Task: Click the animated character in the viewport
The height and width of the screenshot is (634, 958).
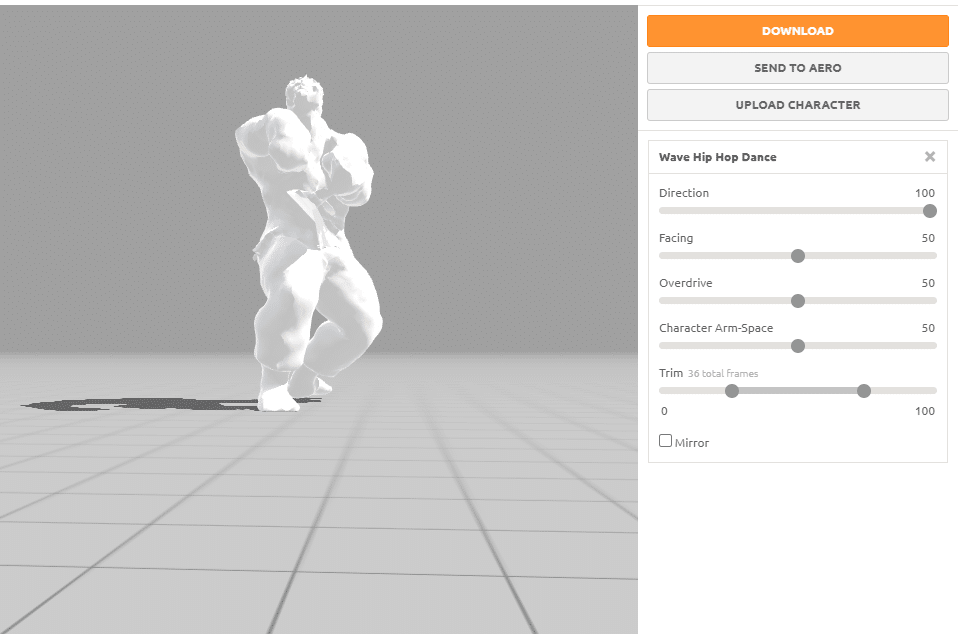Action: pos(309,244)
